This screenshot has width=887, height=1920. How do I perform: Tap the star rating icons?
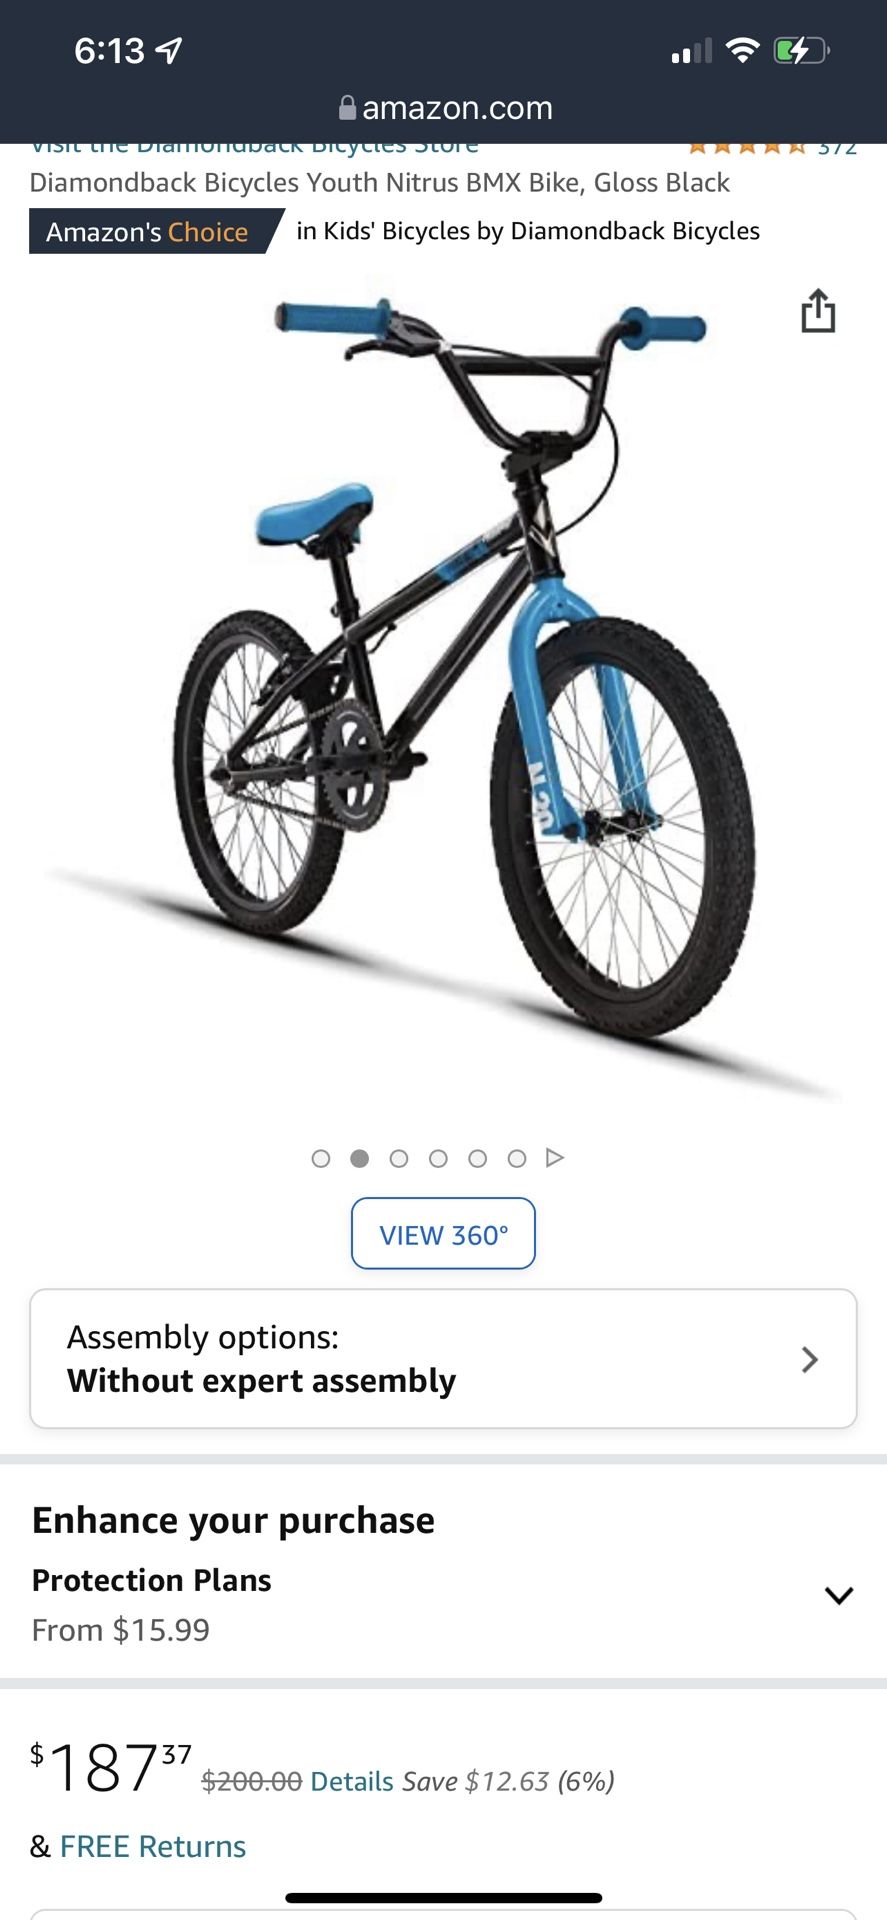[x=747, y=146]
